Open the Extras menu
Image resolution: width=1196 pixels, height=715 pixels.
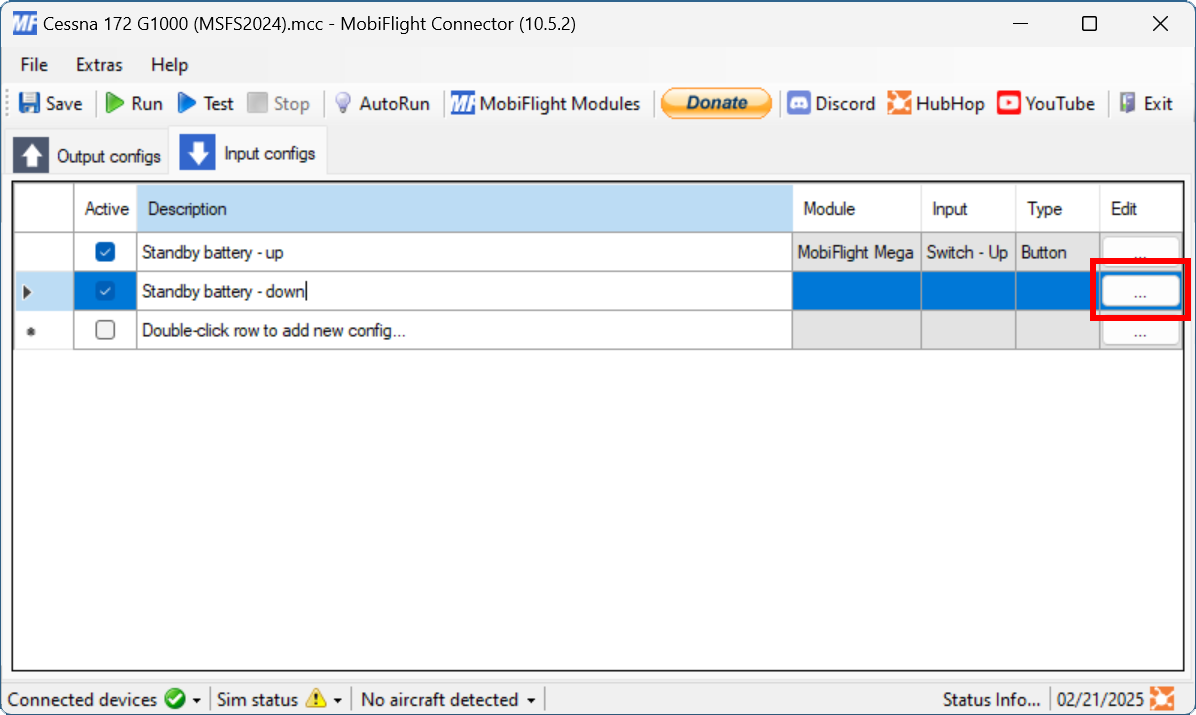[98, 64]
